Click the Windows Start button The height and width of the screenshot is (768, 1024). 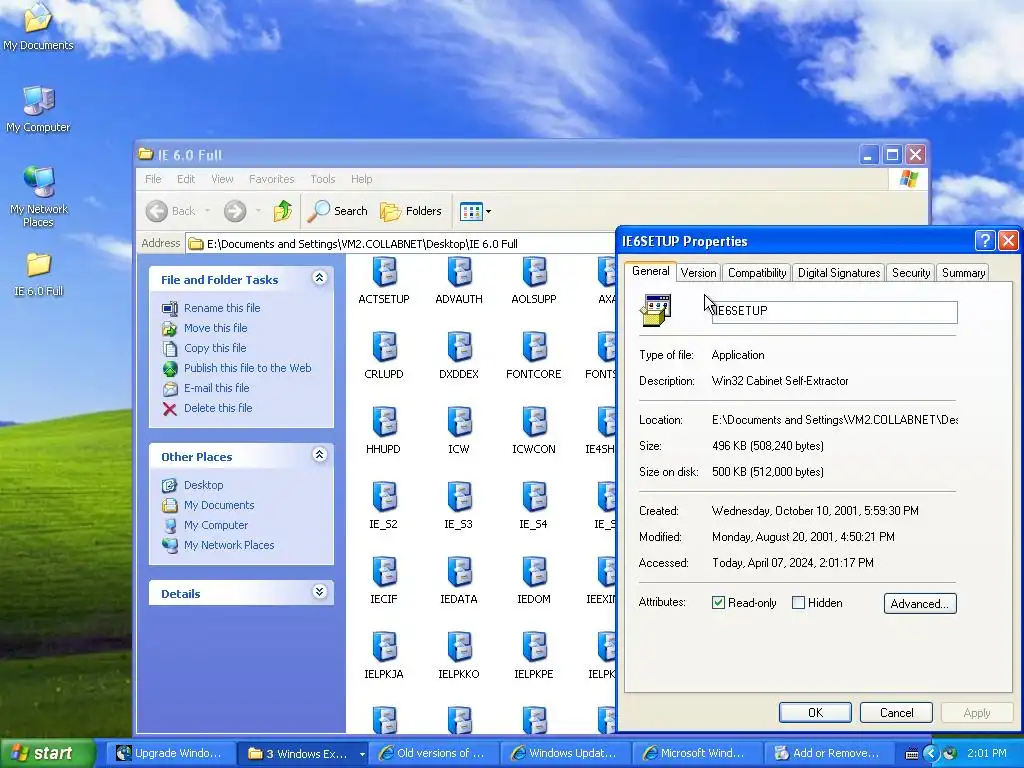coord(48,753)
